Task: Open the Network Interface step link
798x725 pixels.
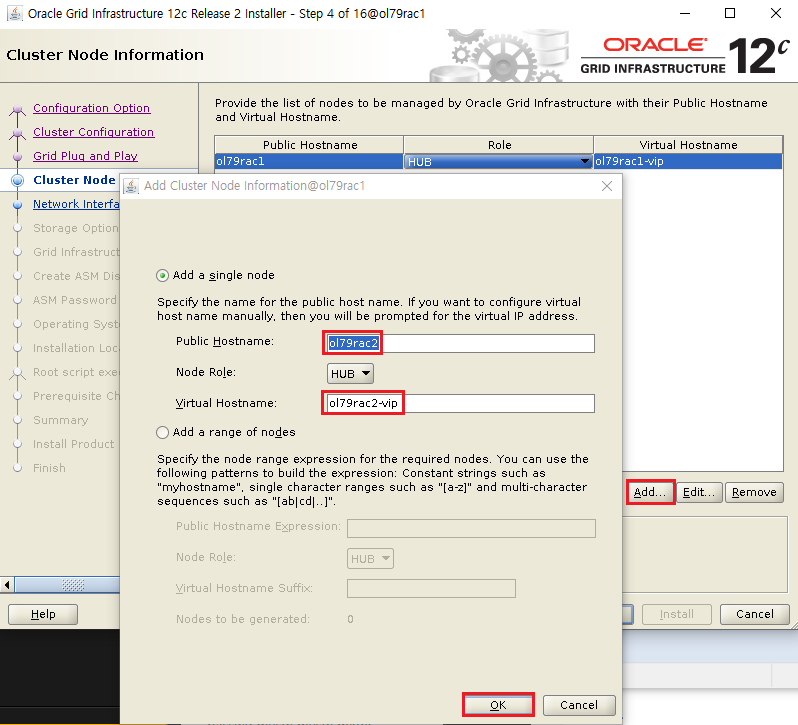Action: coord(76,204)
